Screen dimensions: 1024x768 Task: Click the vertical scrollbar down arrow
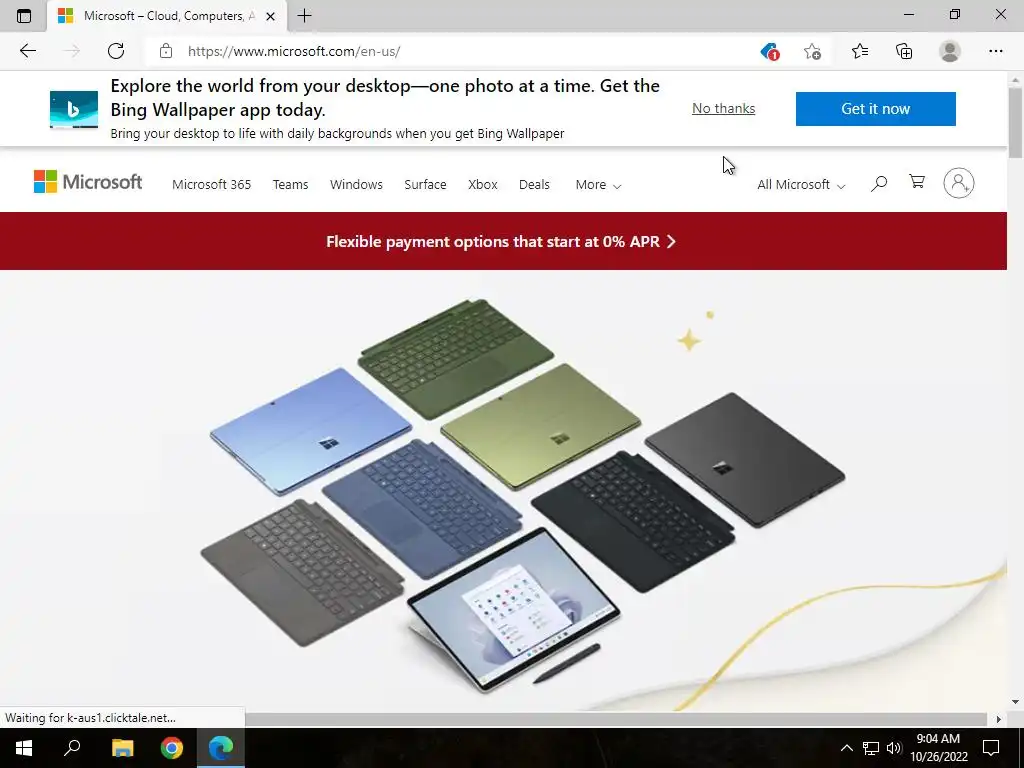[1015, 702]
